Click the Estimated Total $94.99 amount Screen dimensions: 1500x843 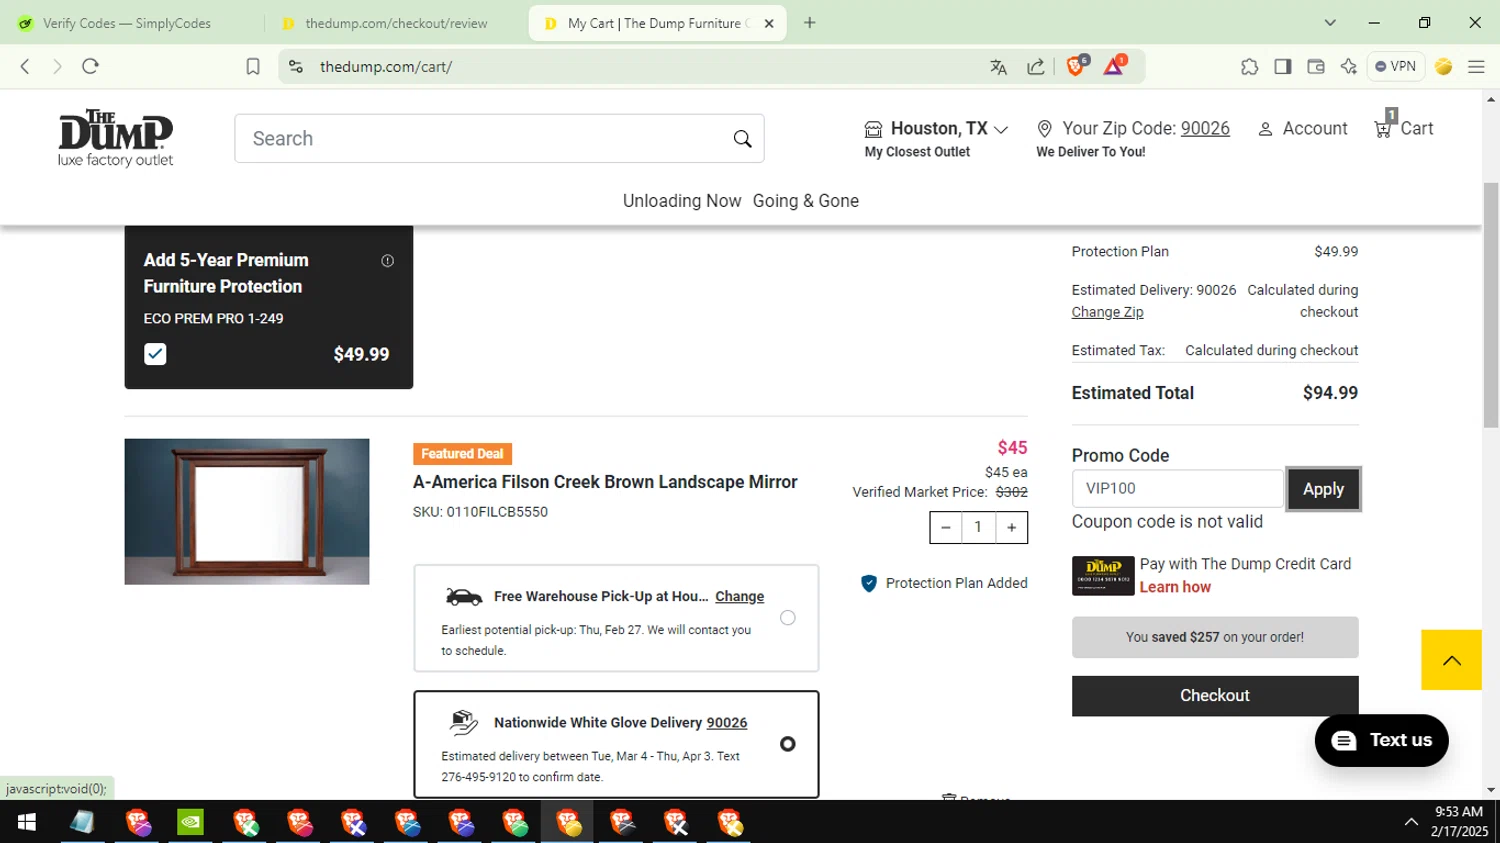[1330, 393]
